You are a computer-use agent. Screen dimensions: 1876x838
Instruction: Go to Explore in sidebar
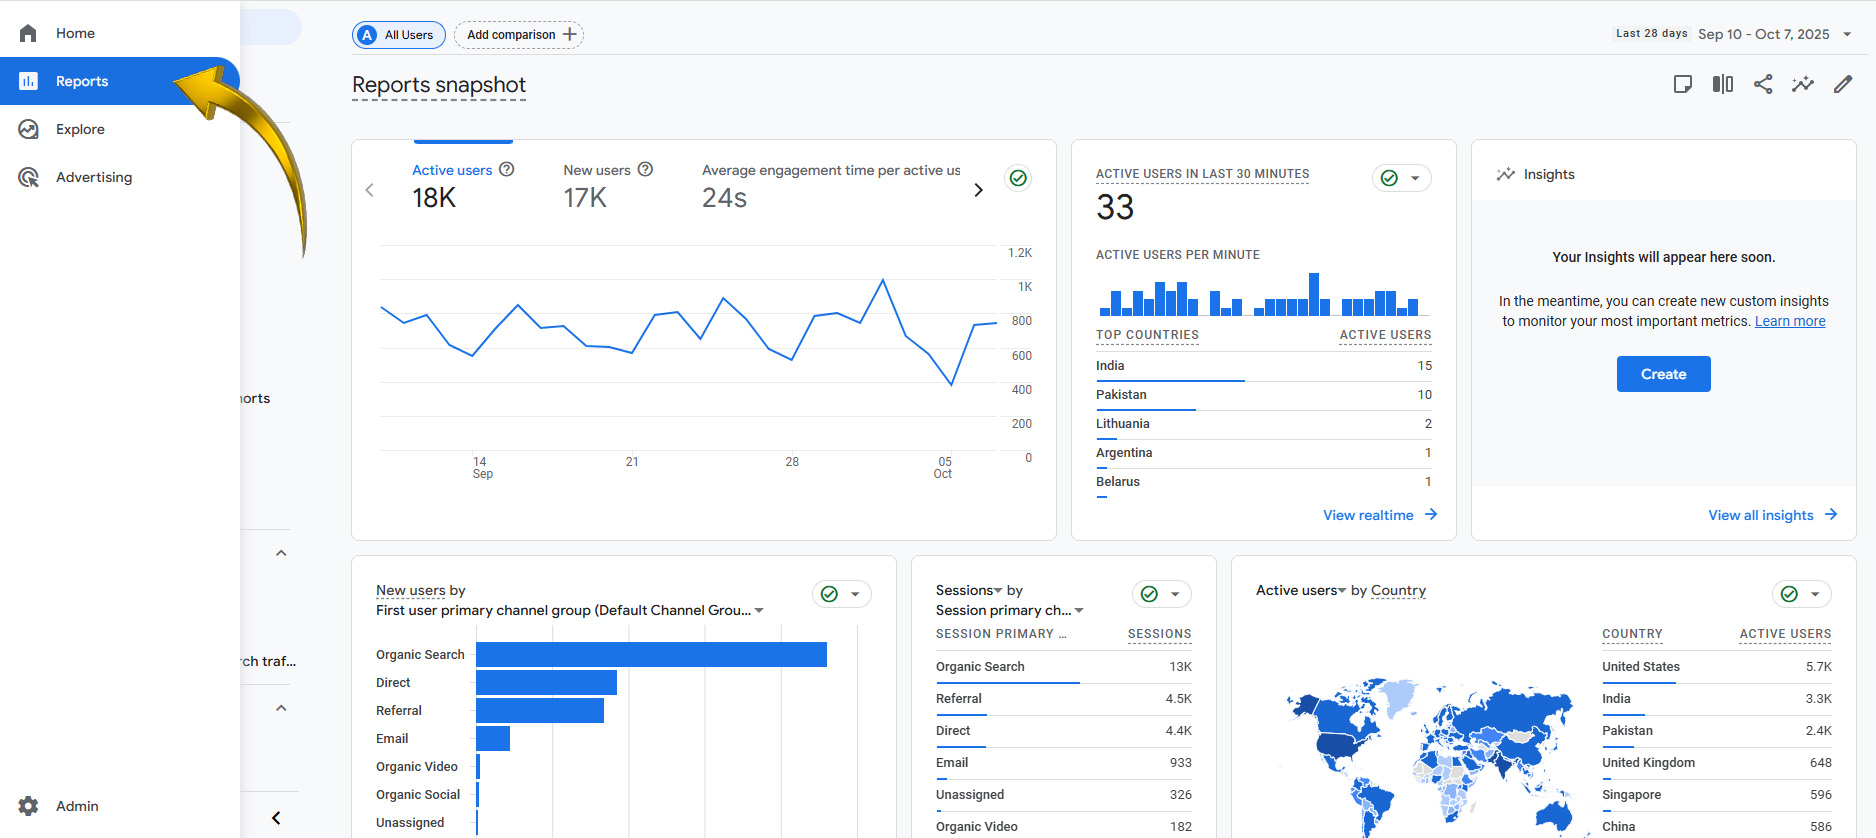80,129
